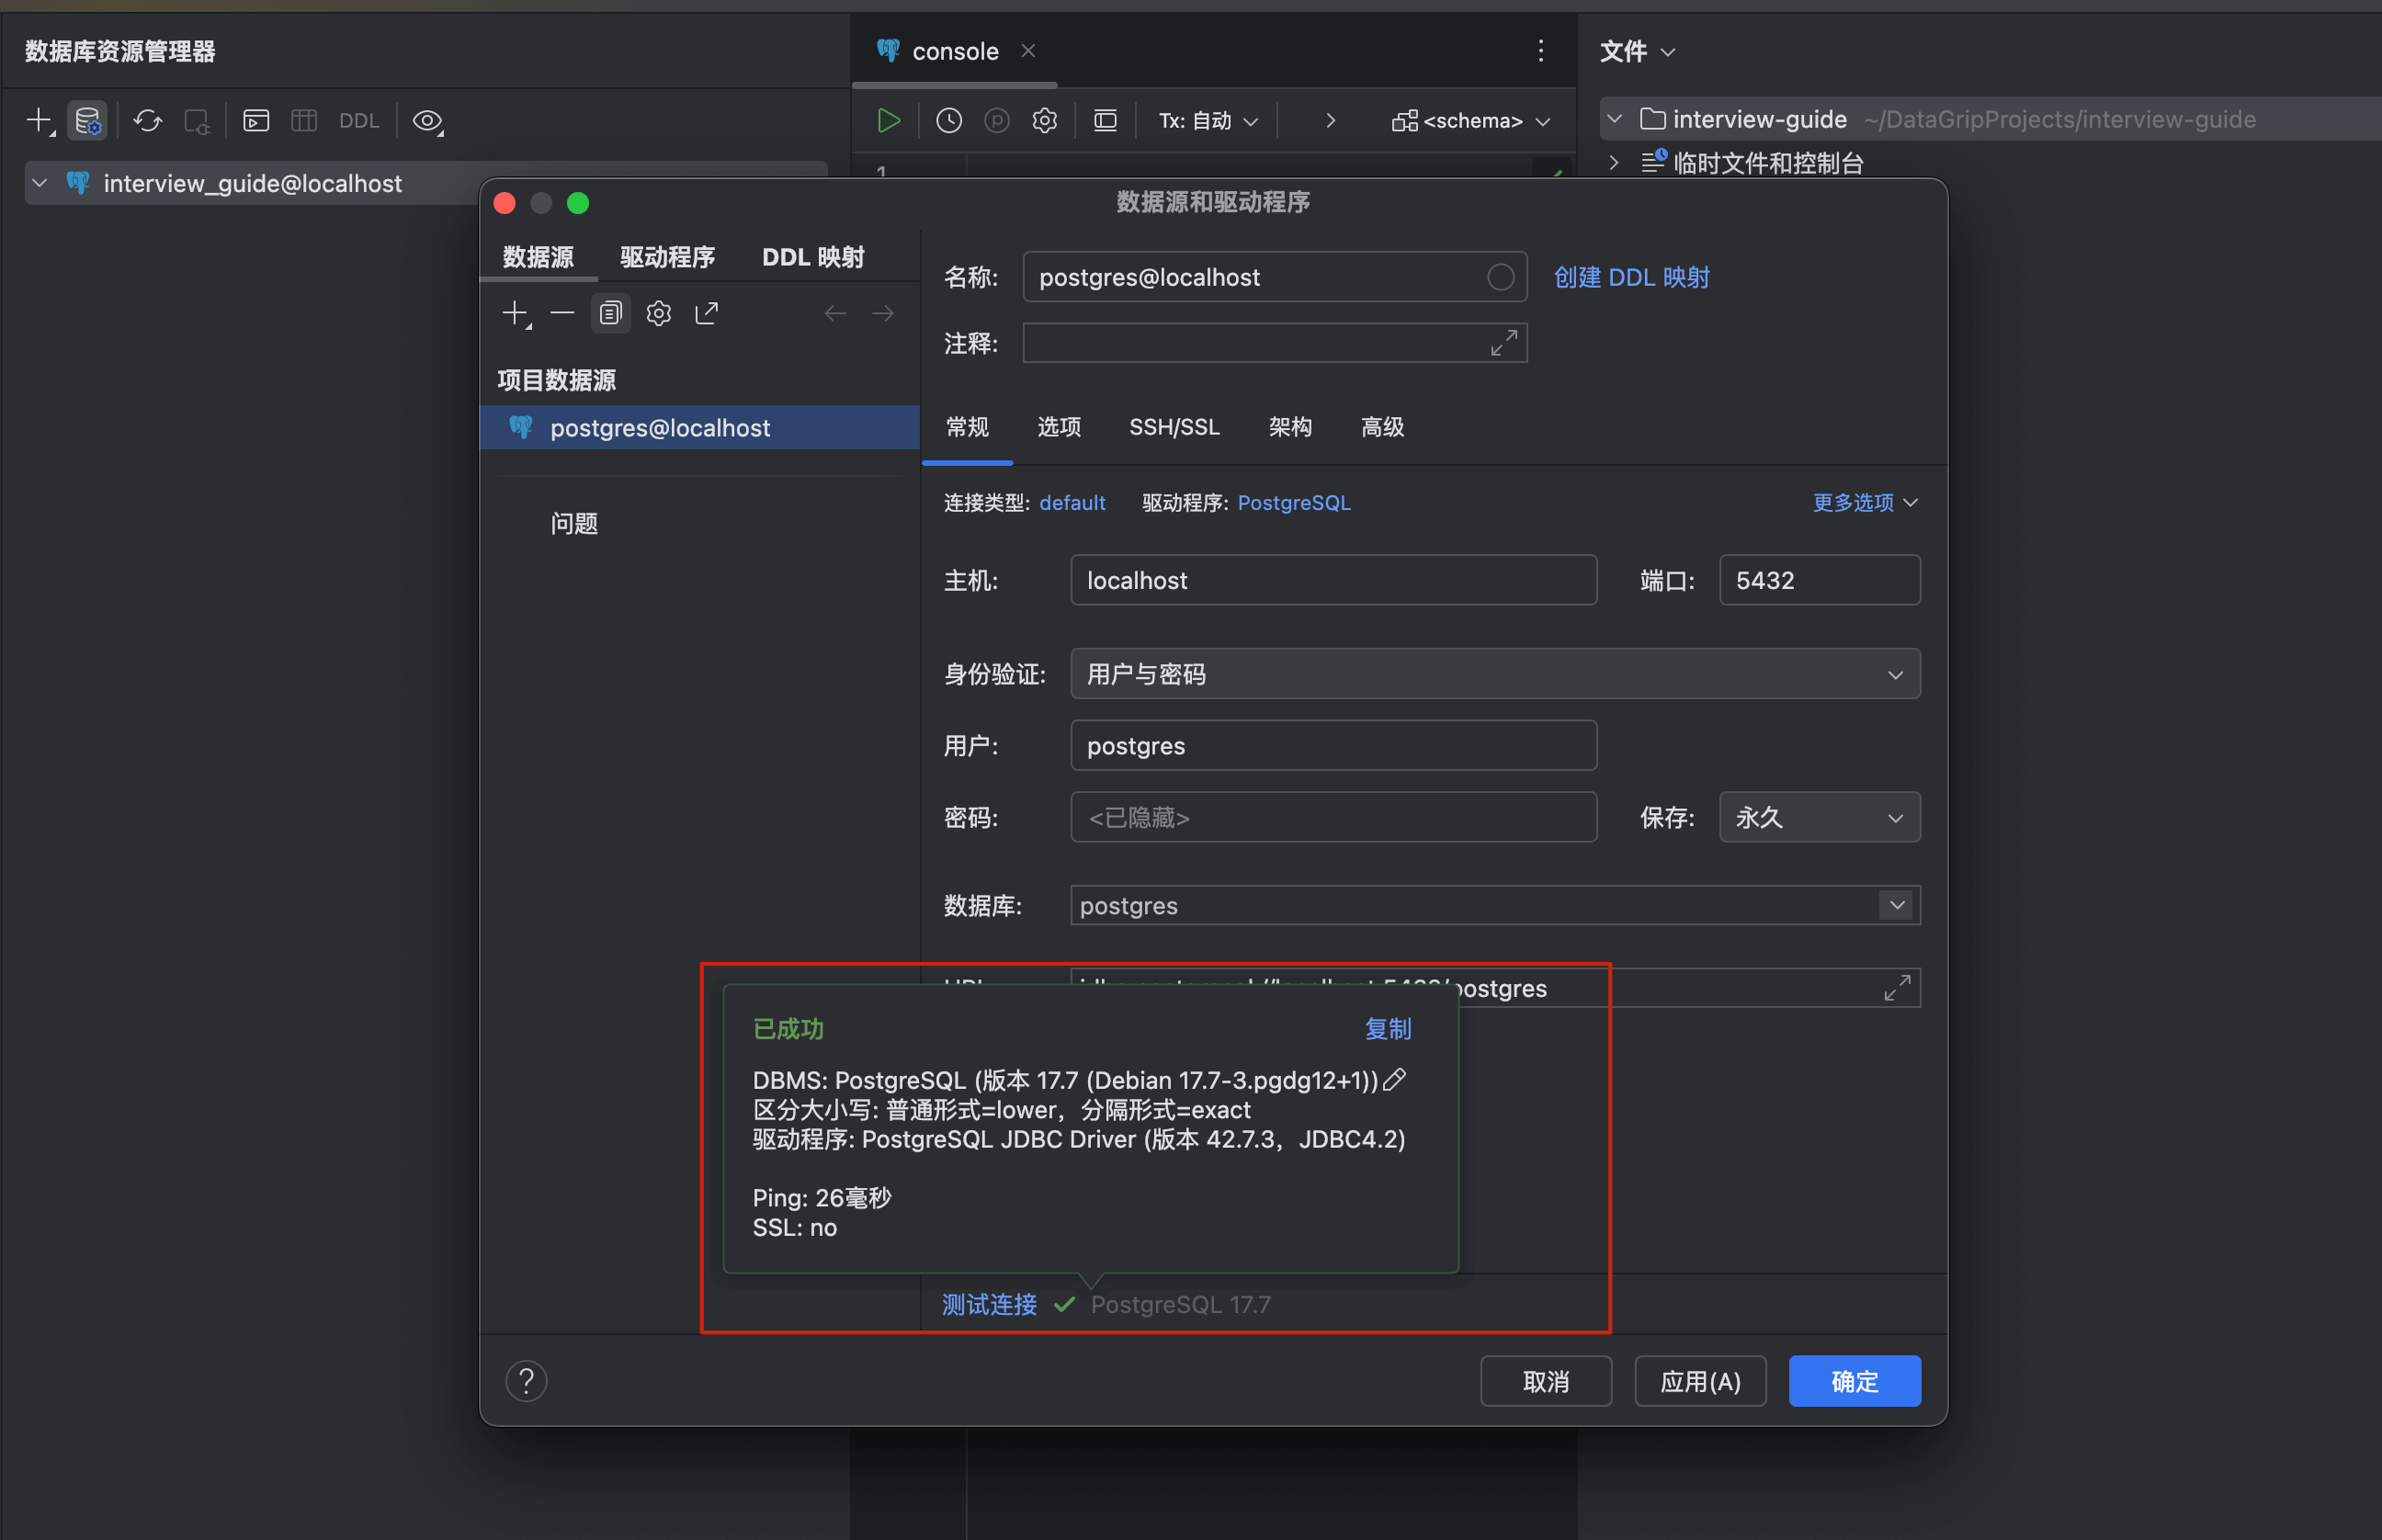Click the DDL button in explorer toolbar
The width and height of the screenshot is (2382, 1540).
tap(359, 121)
